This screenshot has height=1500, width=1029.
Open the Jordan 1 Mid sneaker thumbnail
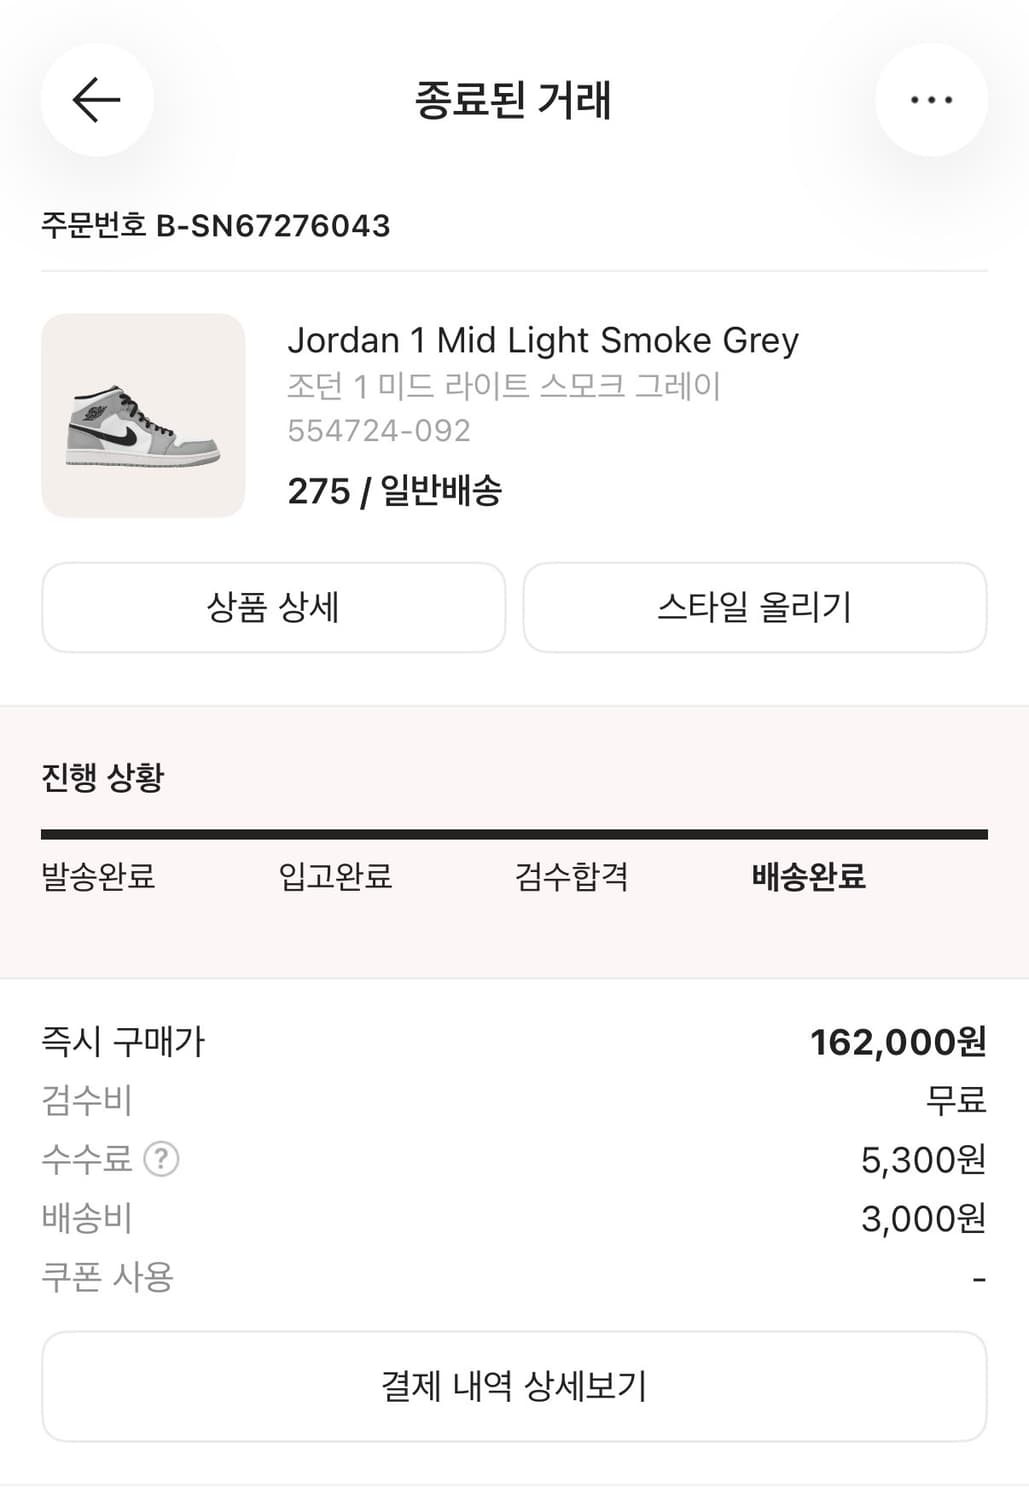143,415
